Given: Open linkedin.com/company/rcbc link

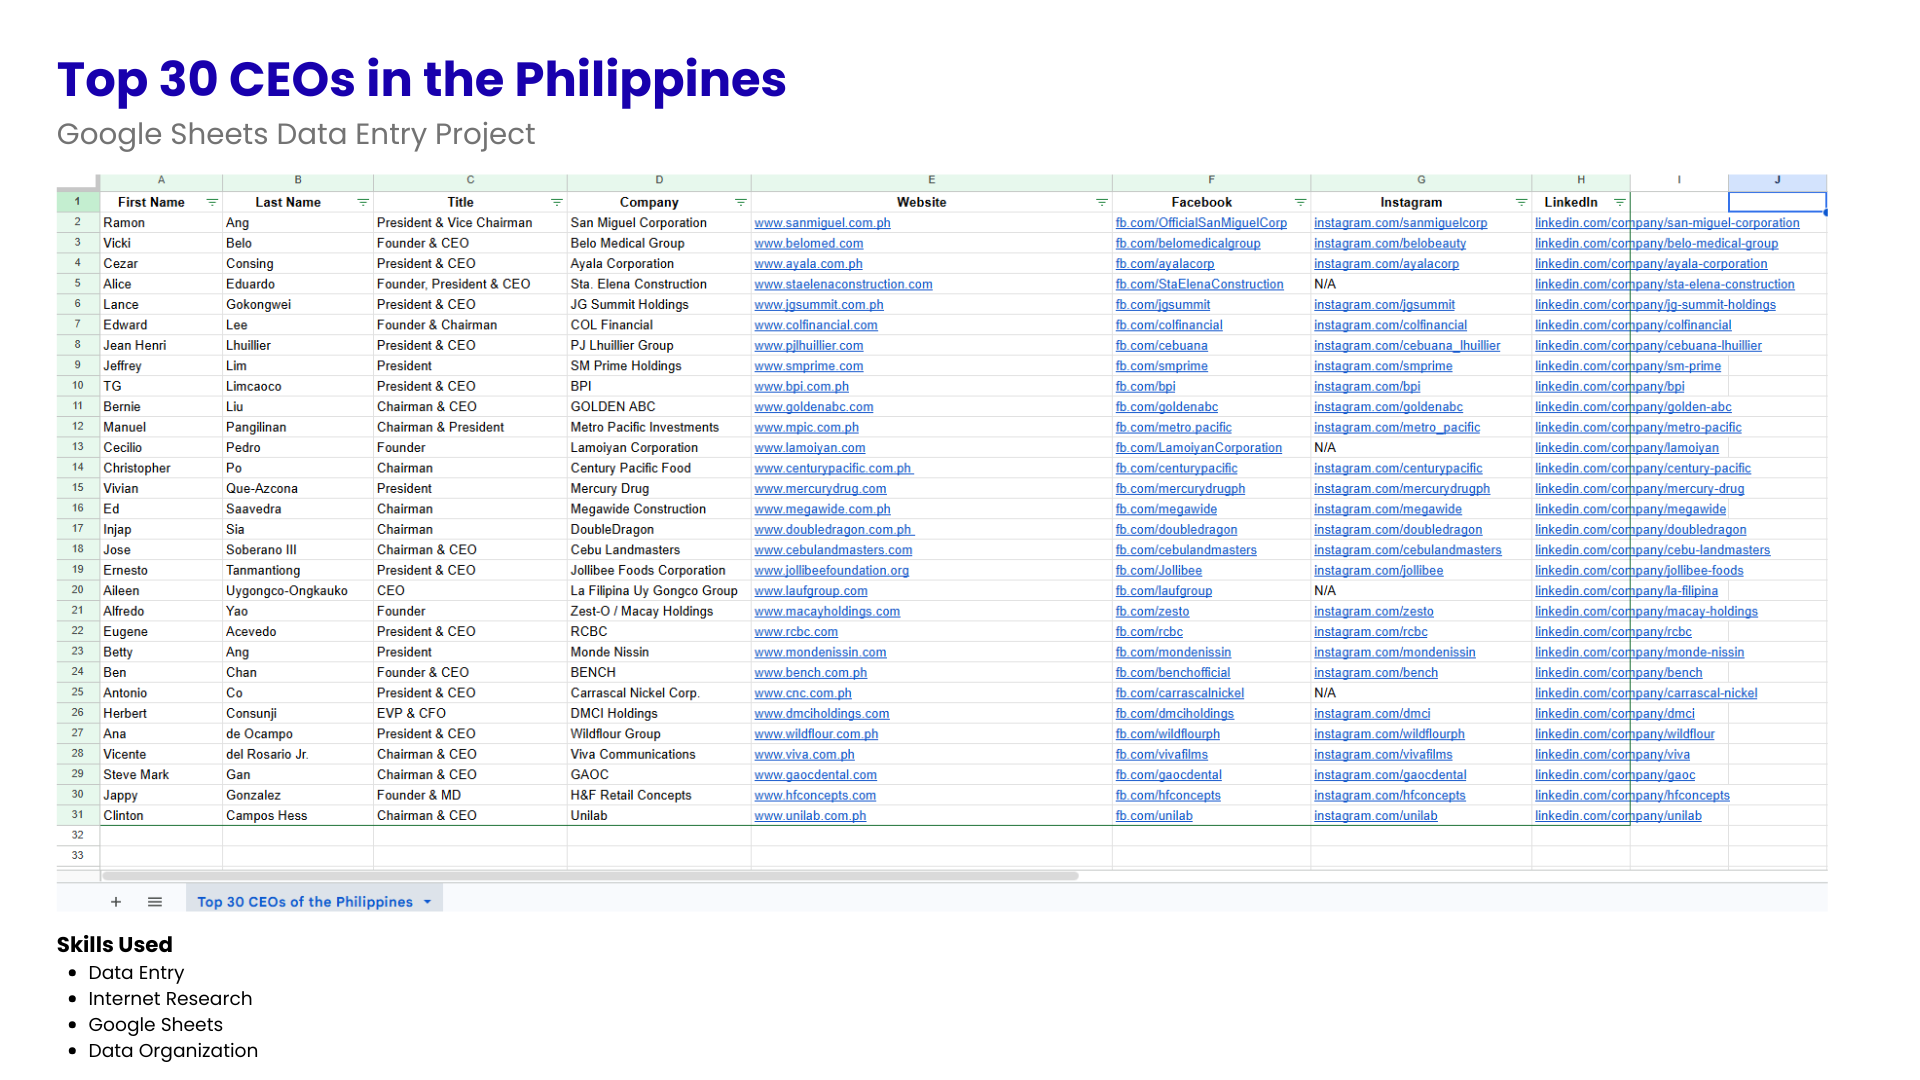Looking at the screenshot, I should coord(1613,632).
